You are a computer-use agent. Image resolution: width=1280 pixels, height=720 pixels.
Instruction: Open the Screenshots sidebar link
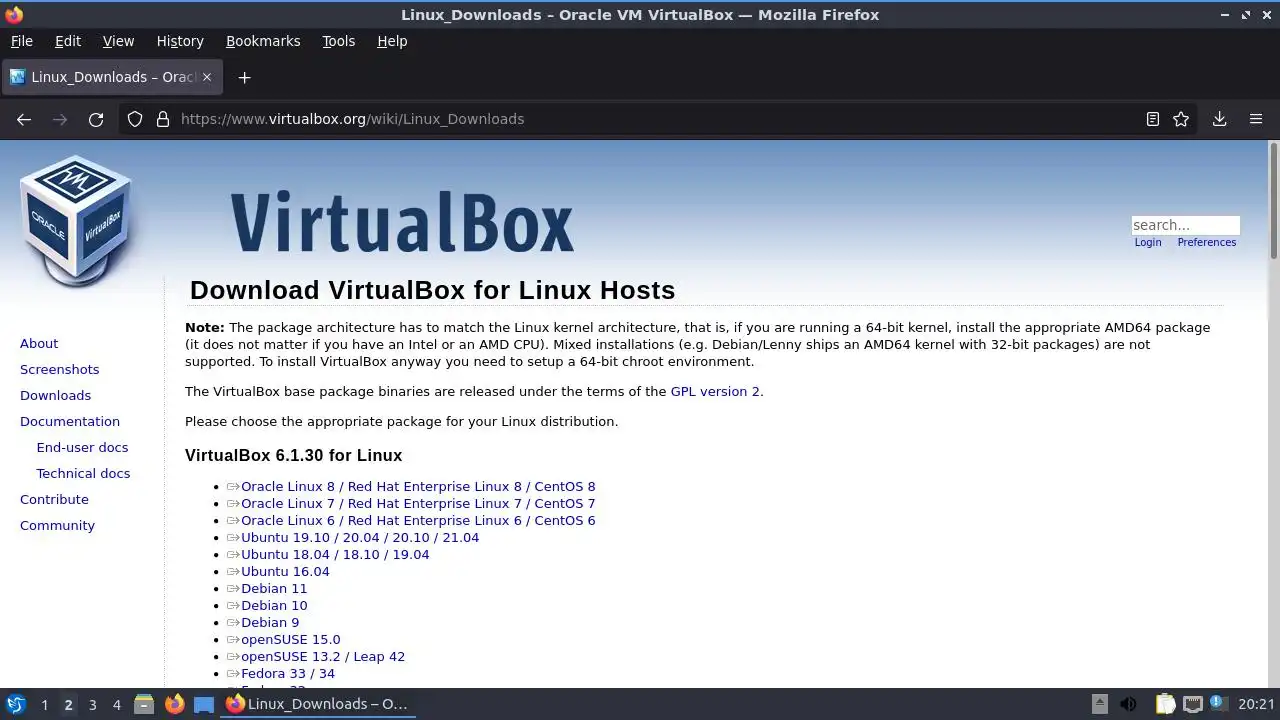coord(59,369)
